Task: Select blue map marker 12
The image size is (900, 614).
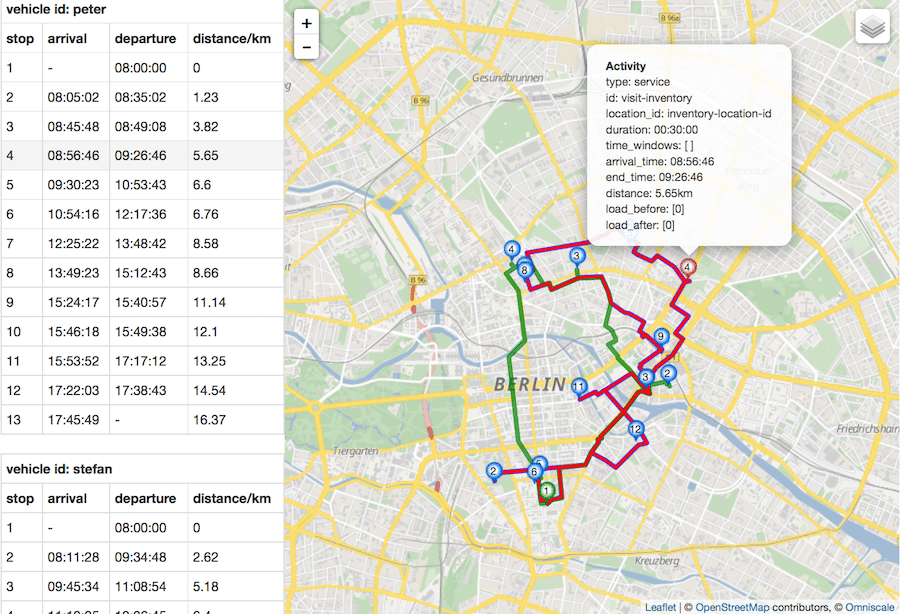Action: pyautogui.click(x=635, y=430)
